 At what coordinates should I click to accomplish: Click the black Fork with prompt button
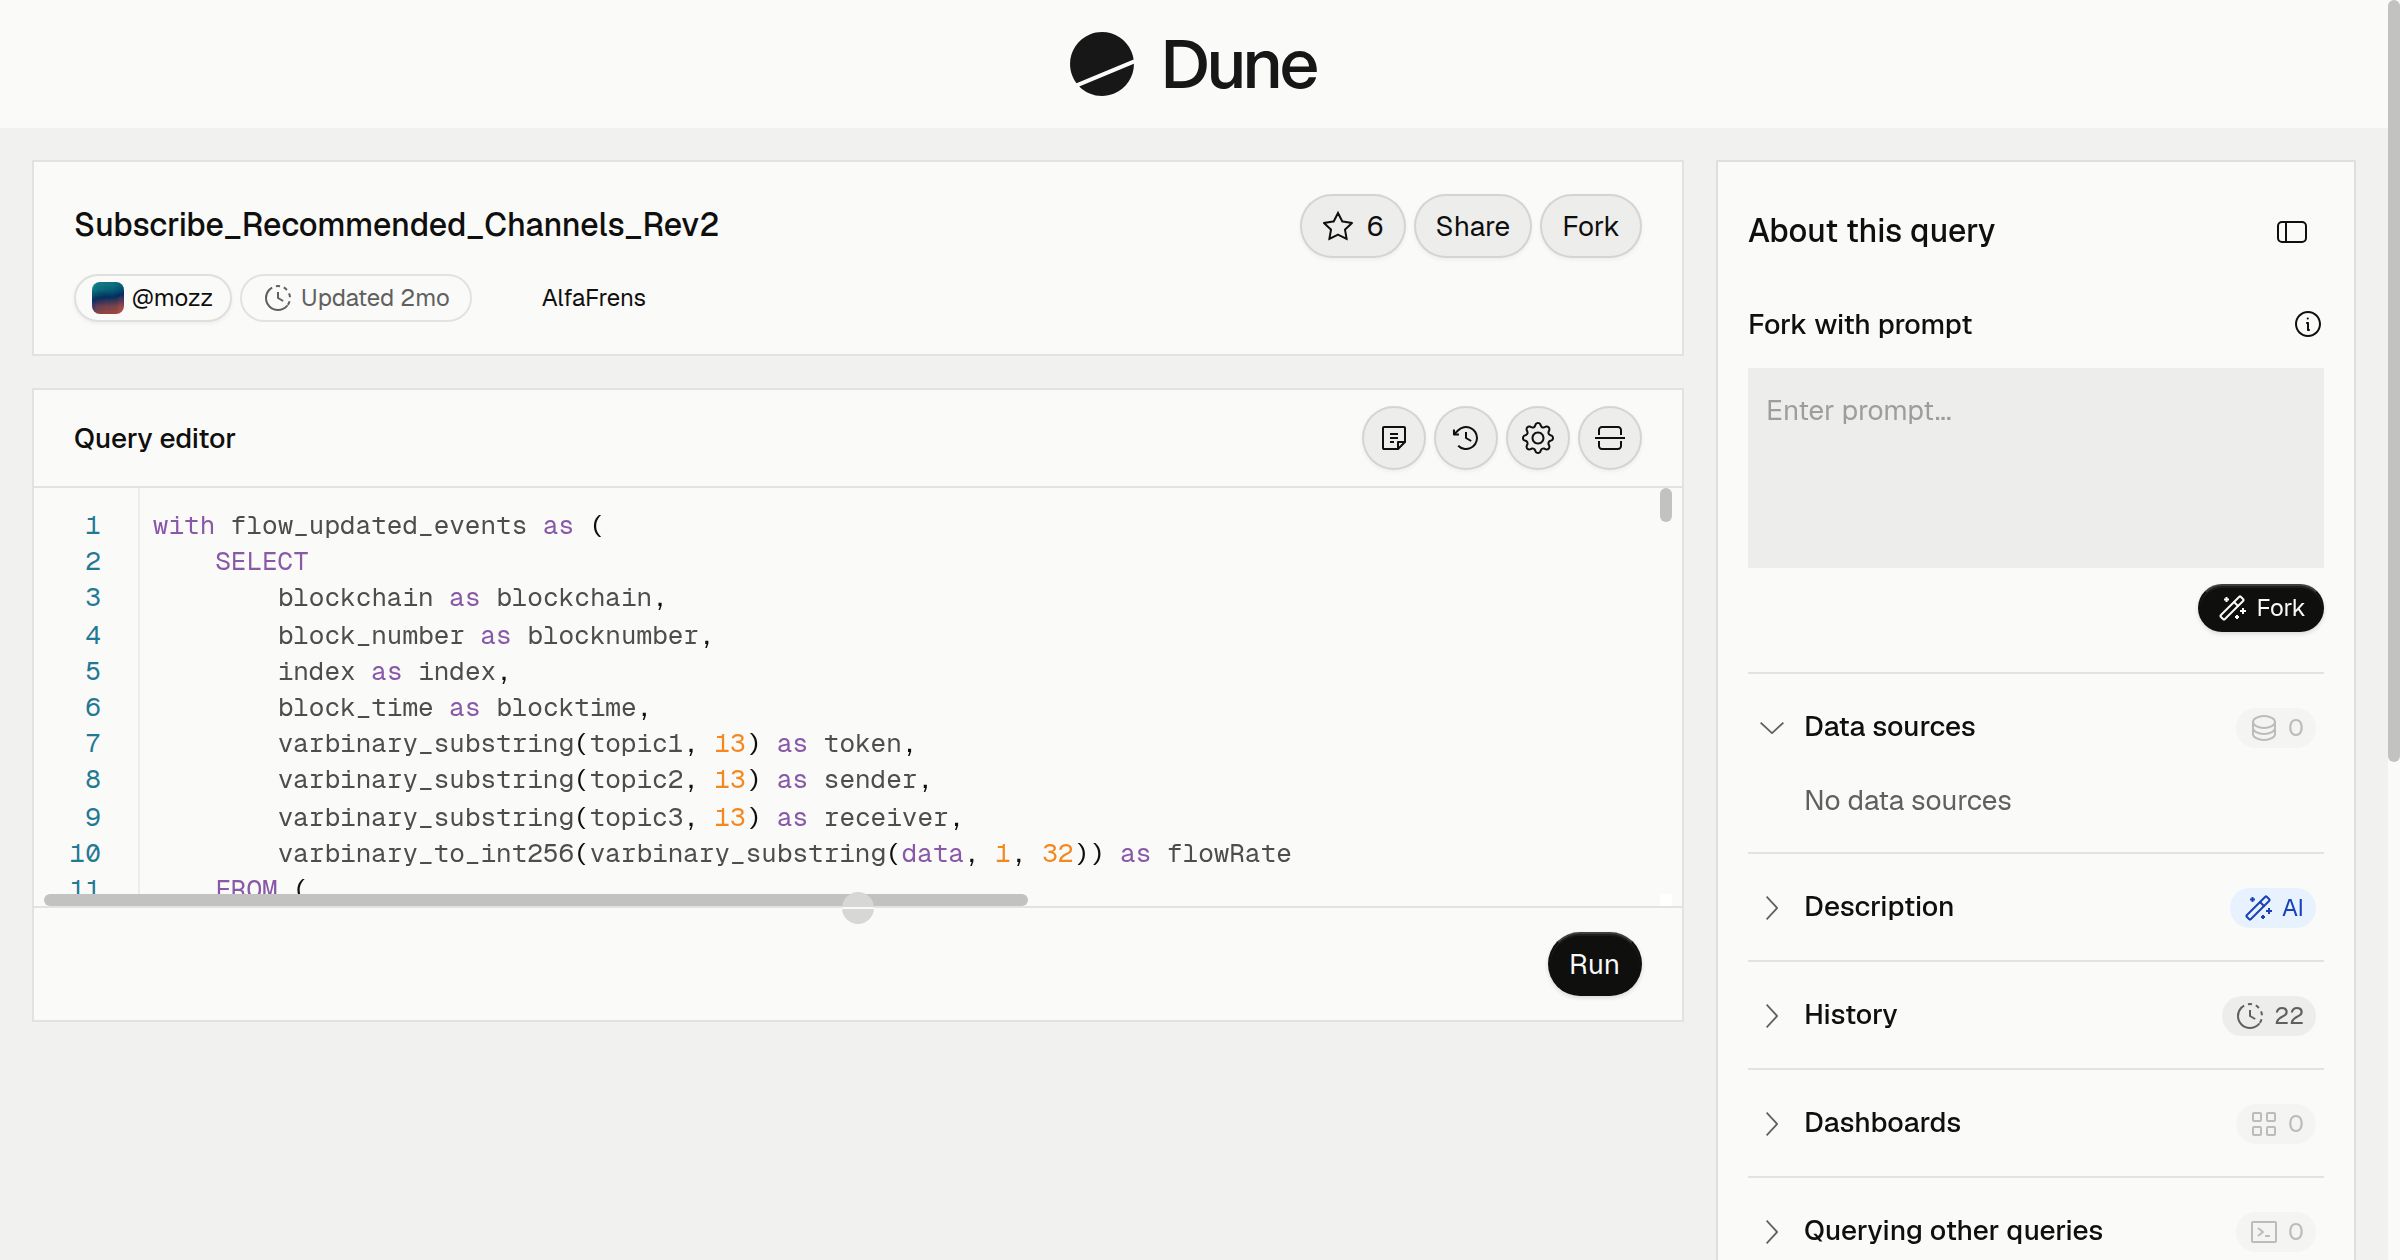click(x=2260, y=608)
